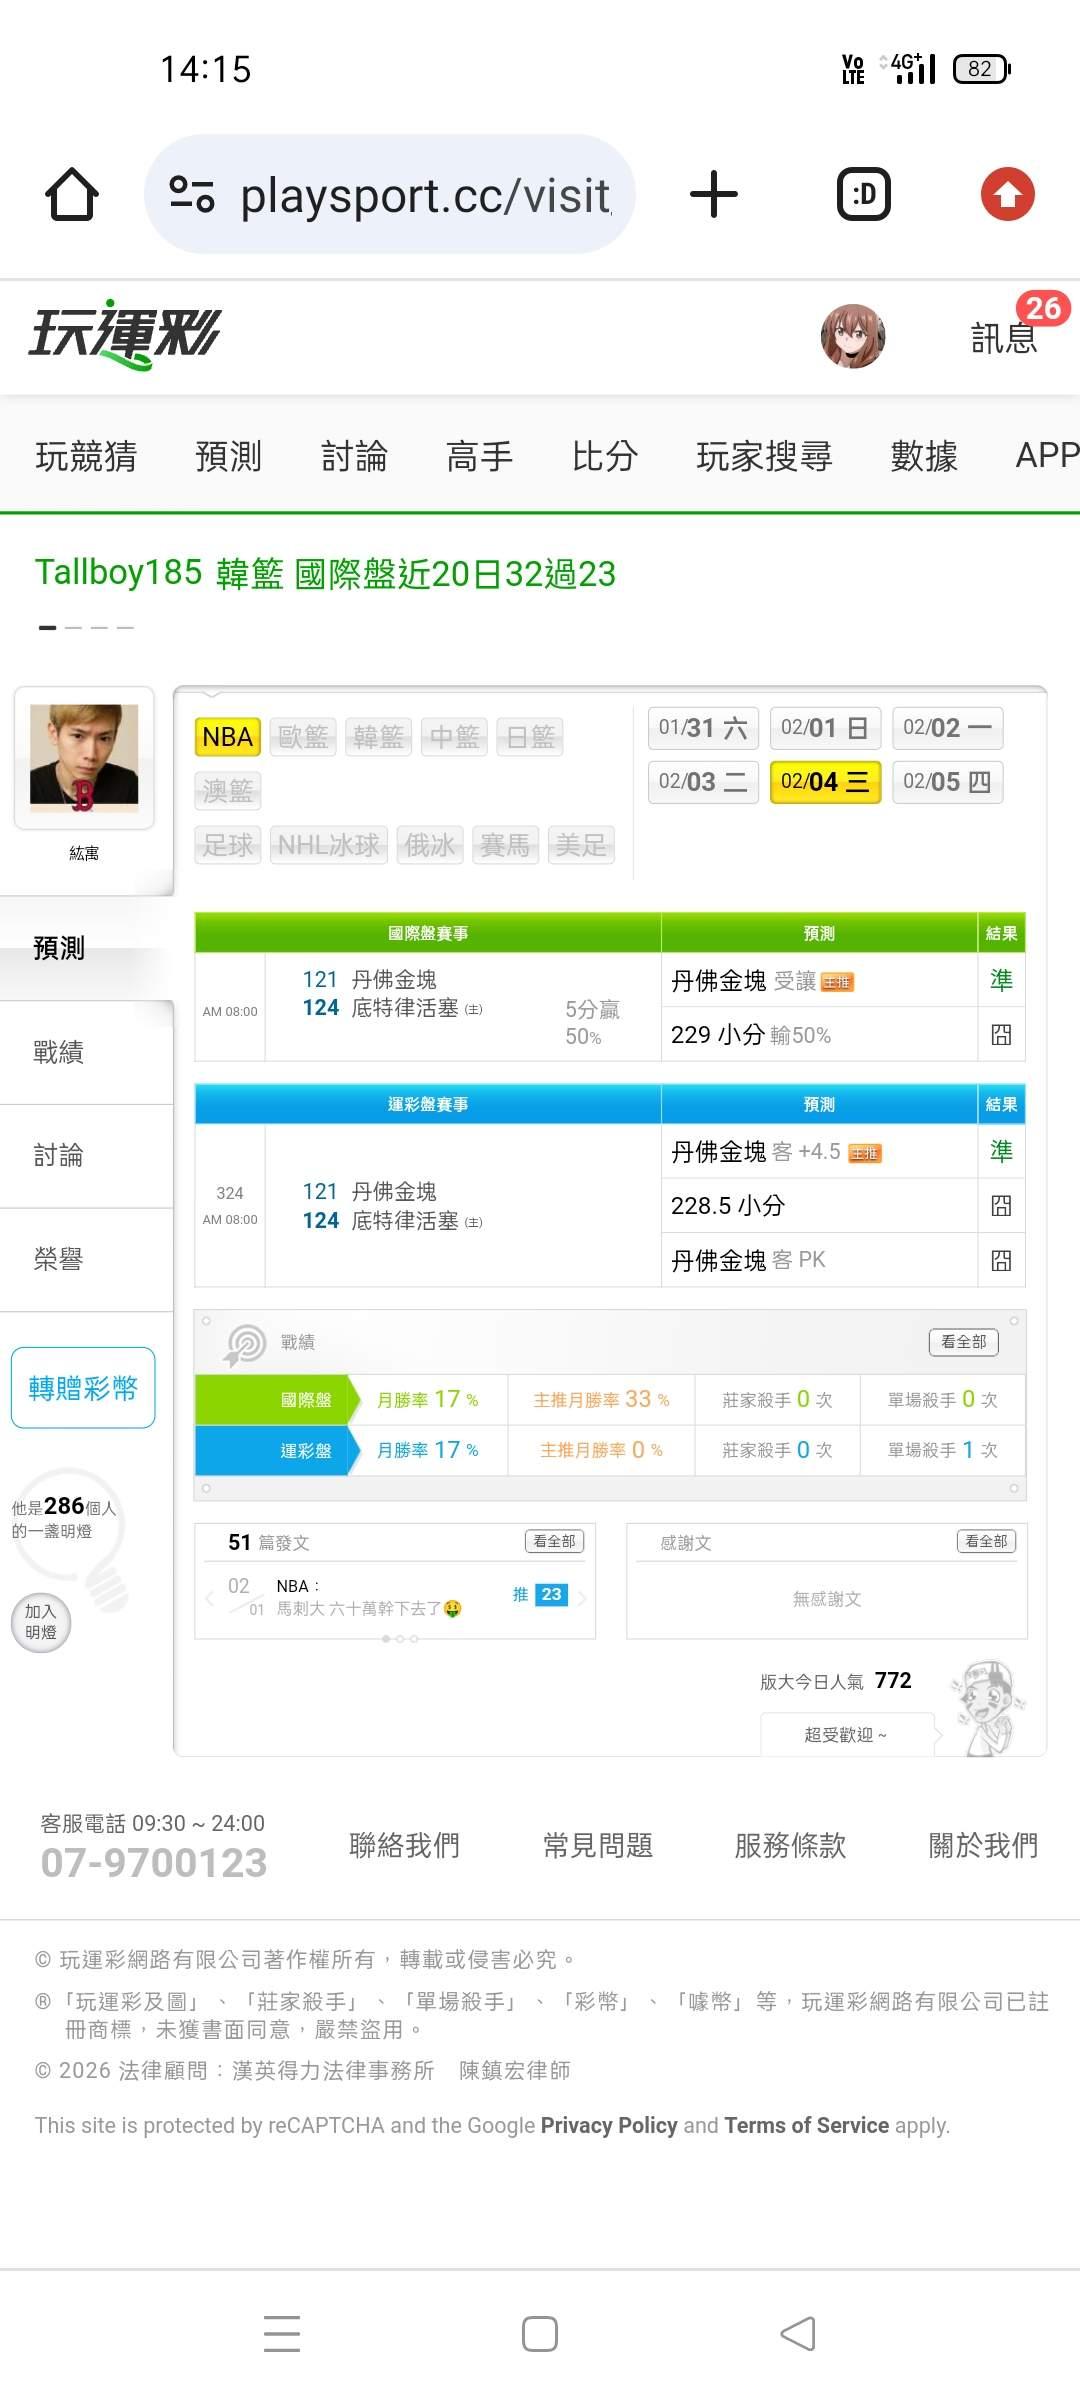Tap the browser home icon
Screen dimensions: 1080x2400
[x=72, y=194]
